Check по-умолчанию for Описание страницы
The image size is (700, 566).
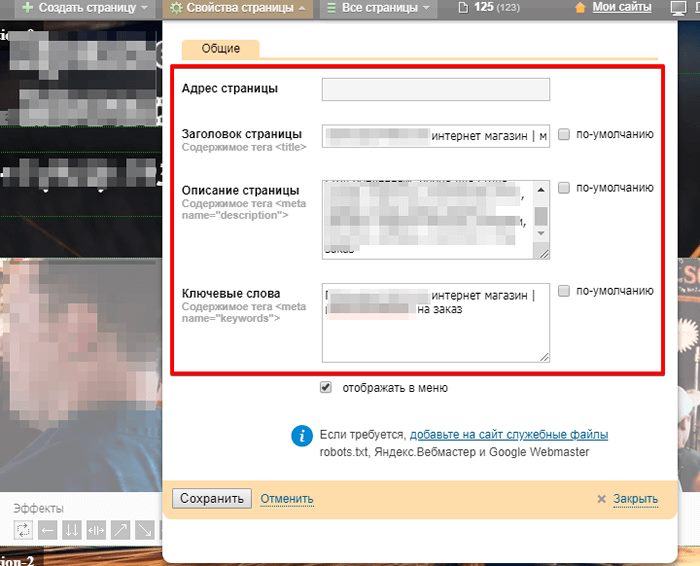tap(564, 187)
